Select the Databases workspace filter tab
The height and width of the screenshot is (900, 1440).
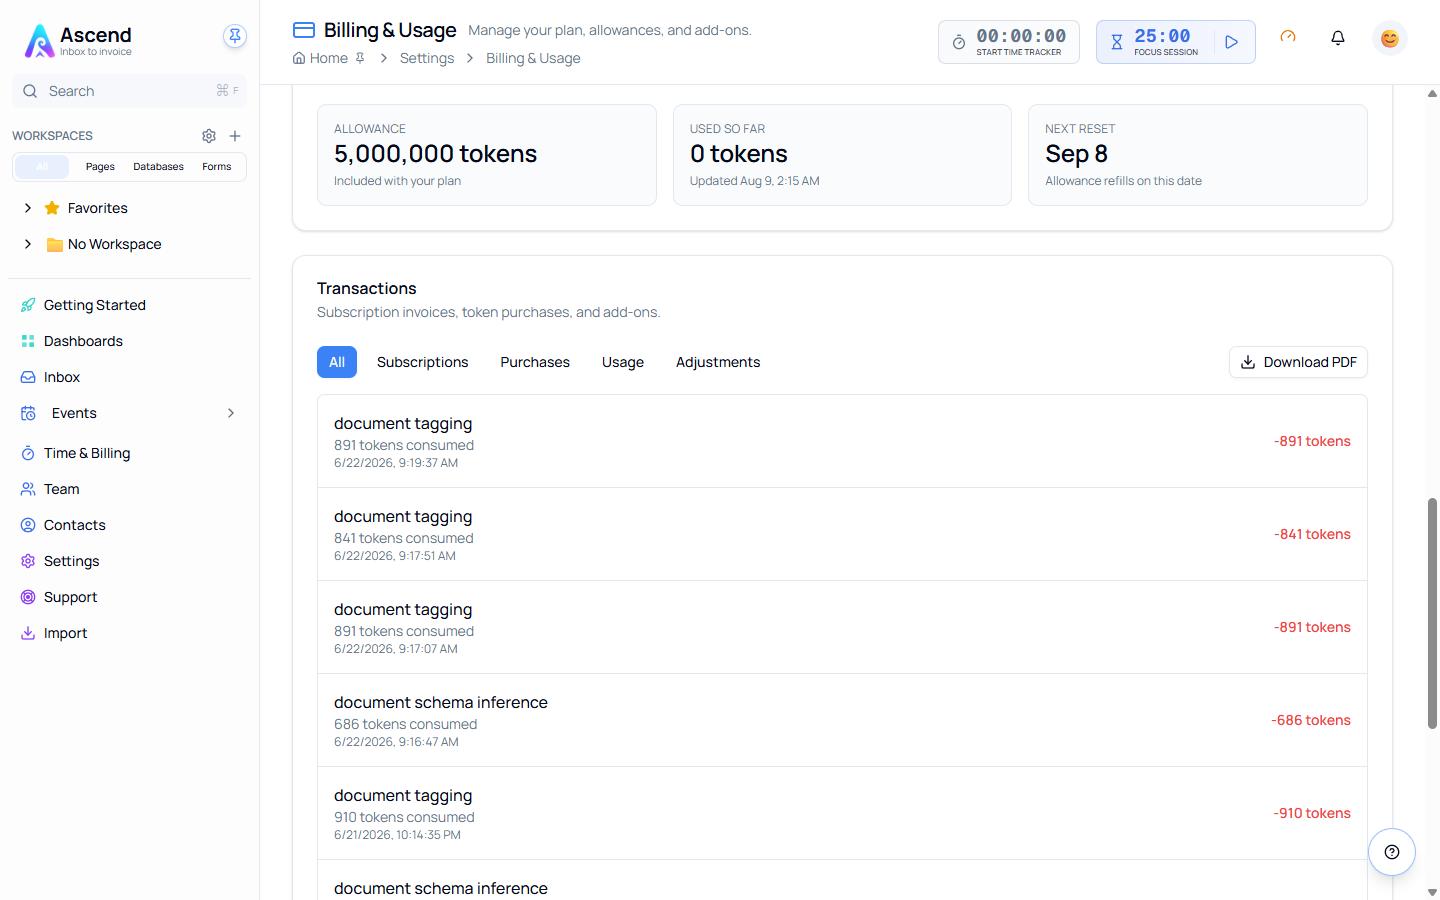158,167
